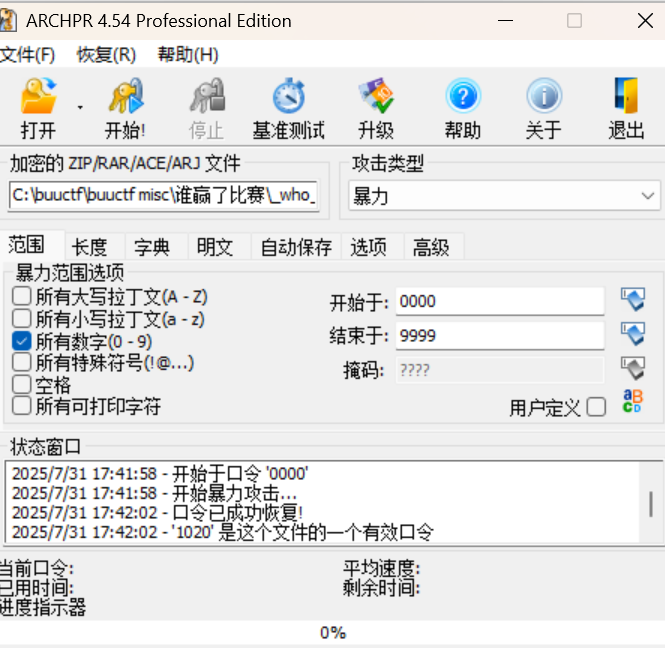The height and width of the screenshot is (648, 665).
Task: Click the 开始于 field containing 0000
Action: 500,301
